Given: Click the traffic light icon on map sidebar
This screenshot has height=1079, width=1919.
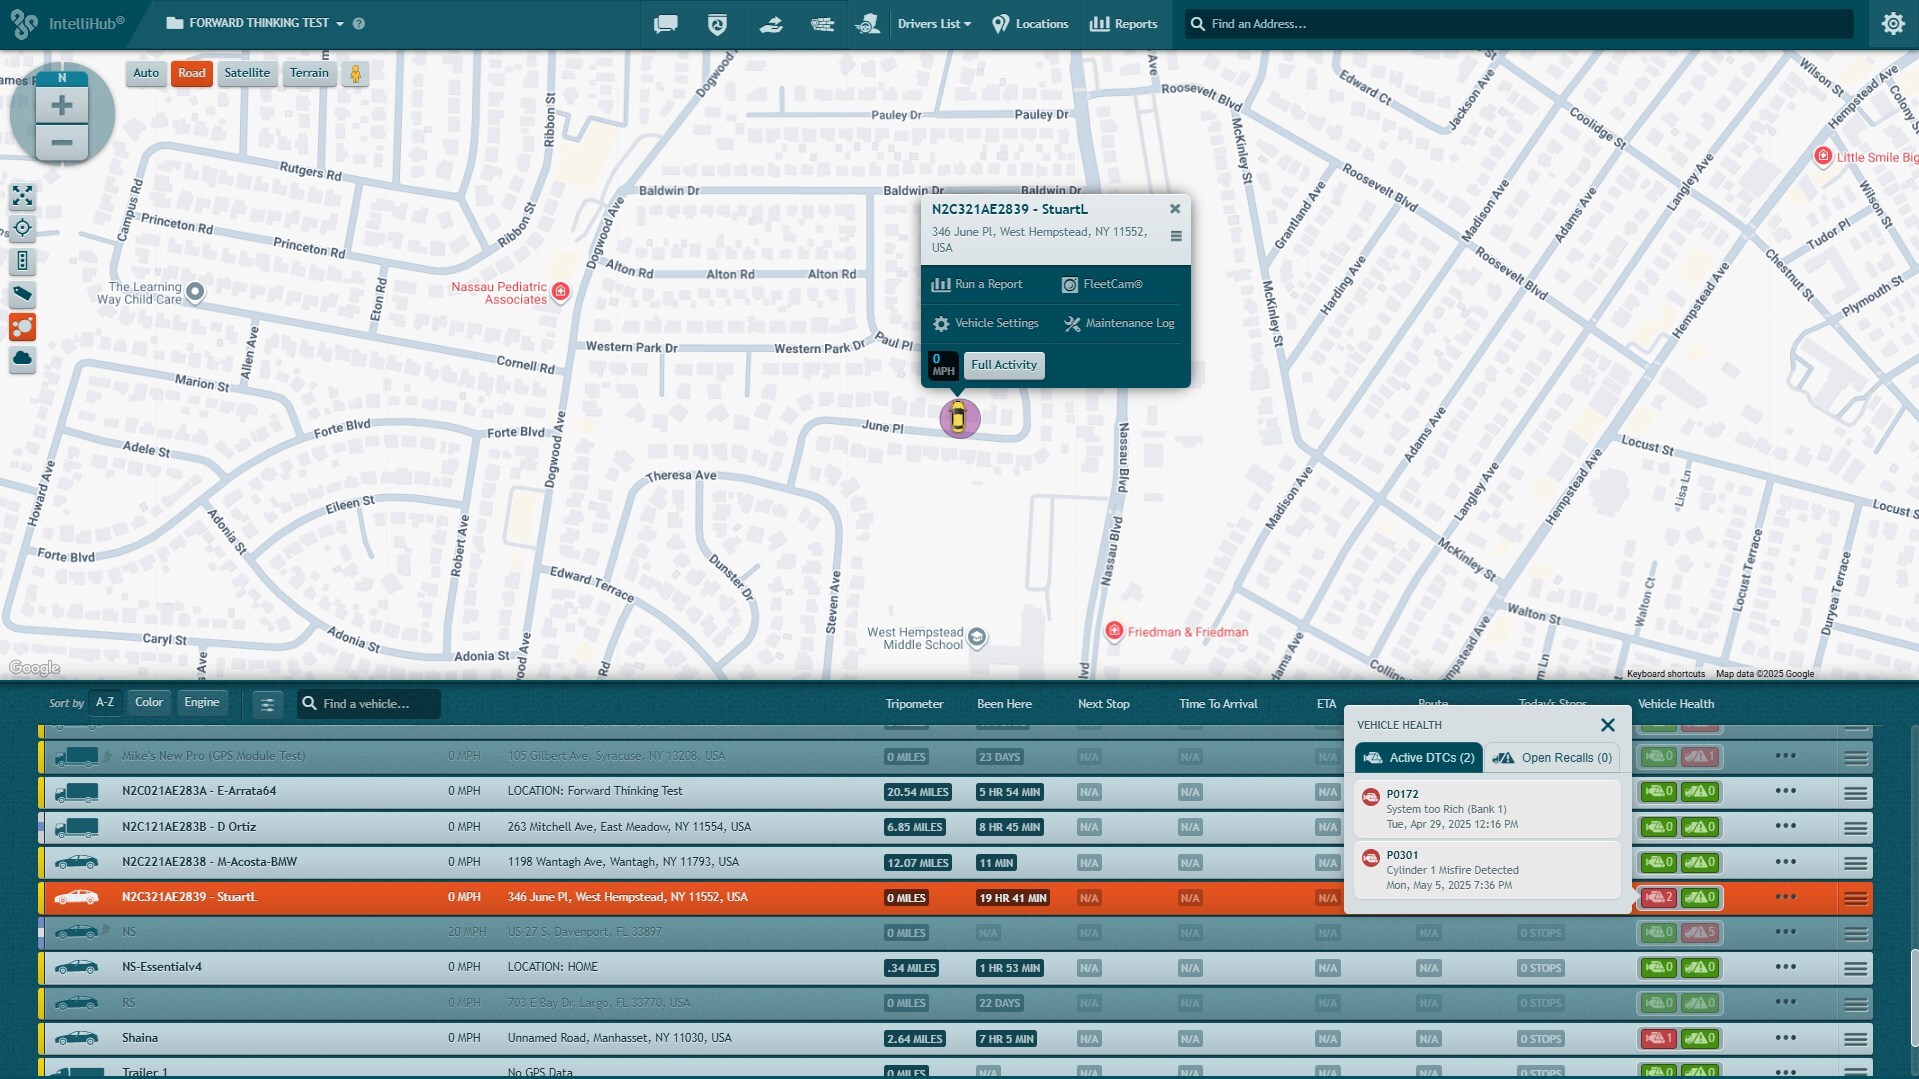Looking at the screenshot, I should [22, 262].
